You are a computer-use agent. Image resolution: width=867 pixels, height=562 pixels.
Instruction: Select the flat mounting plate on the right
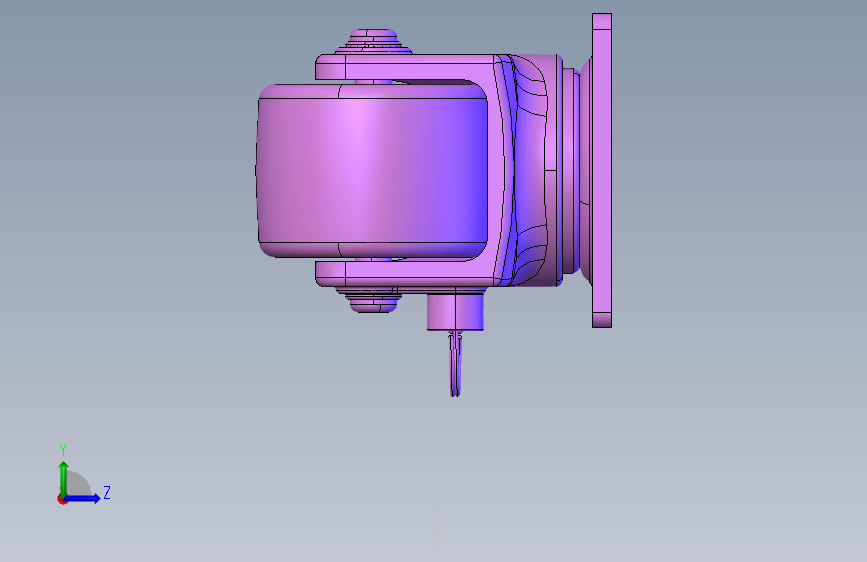[602, 170]
